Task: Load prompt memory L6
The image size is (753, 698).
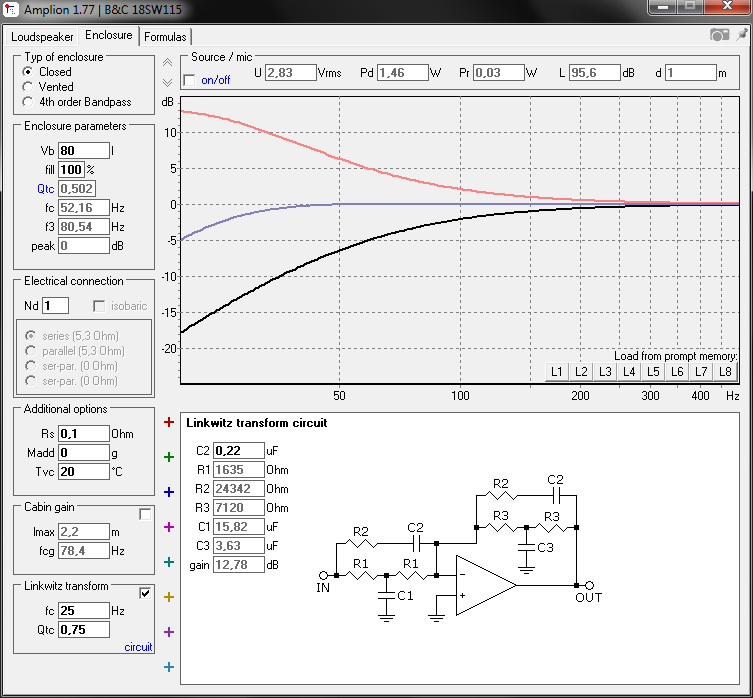Action: point(677,371)
